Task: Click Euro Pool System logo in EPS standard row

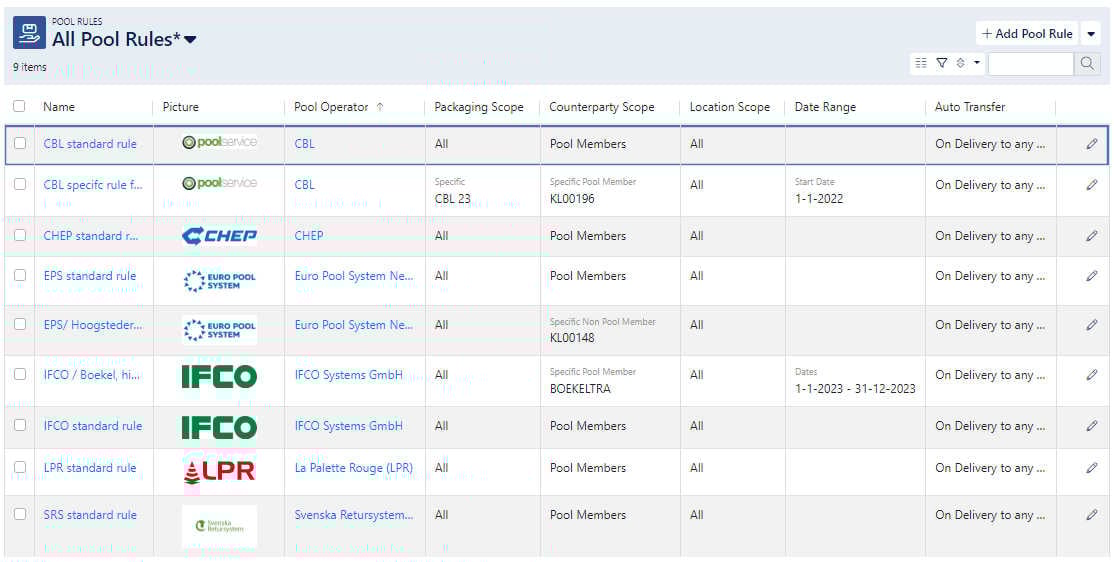Action: click(x=220, y=281)
